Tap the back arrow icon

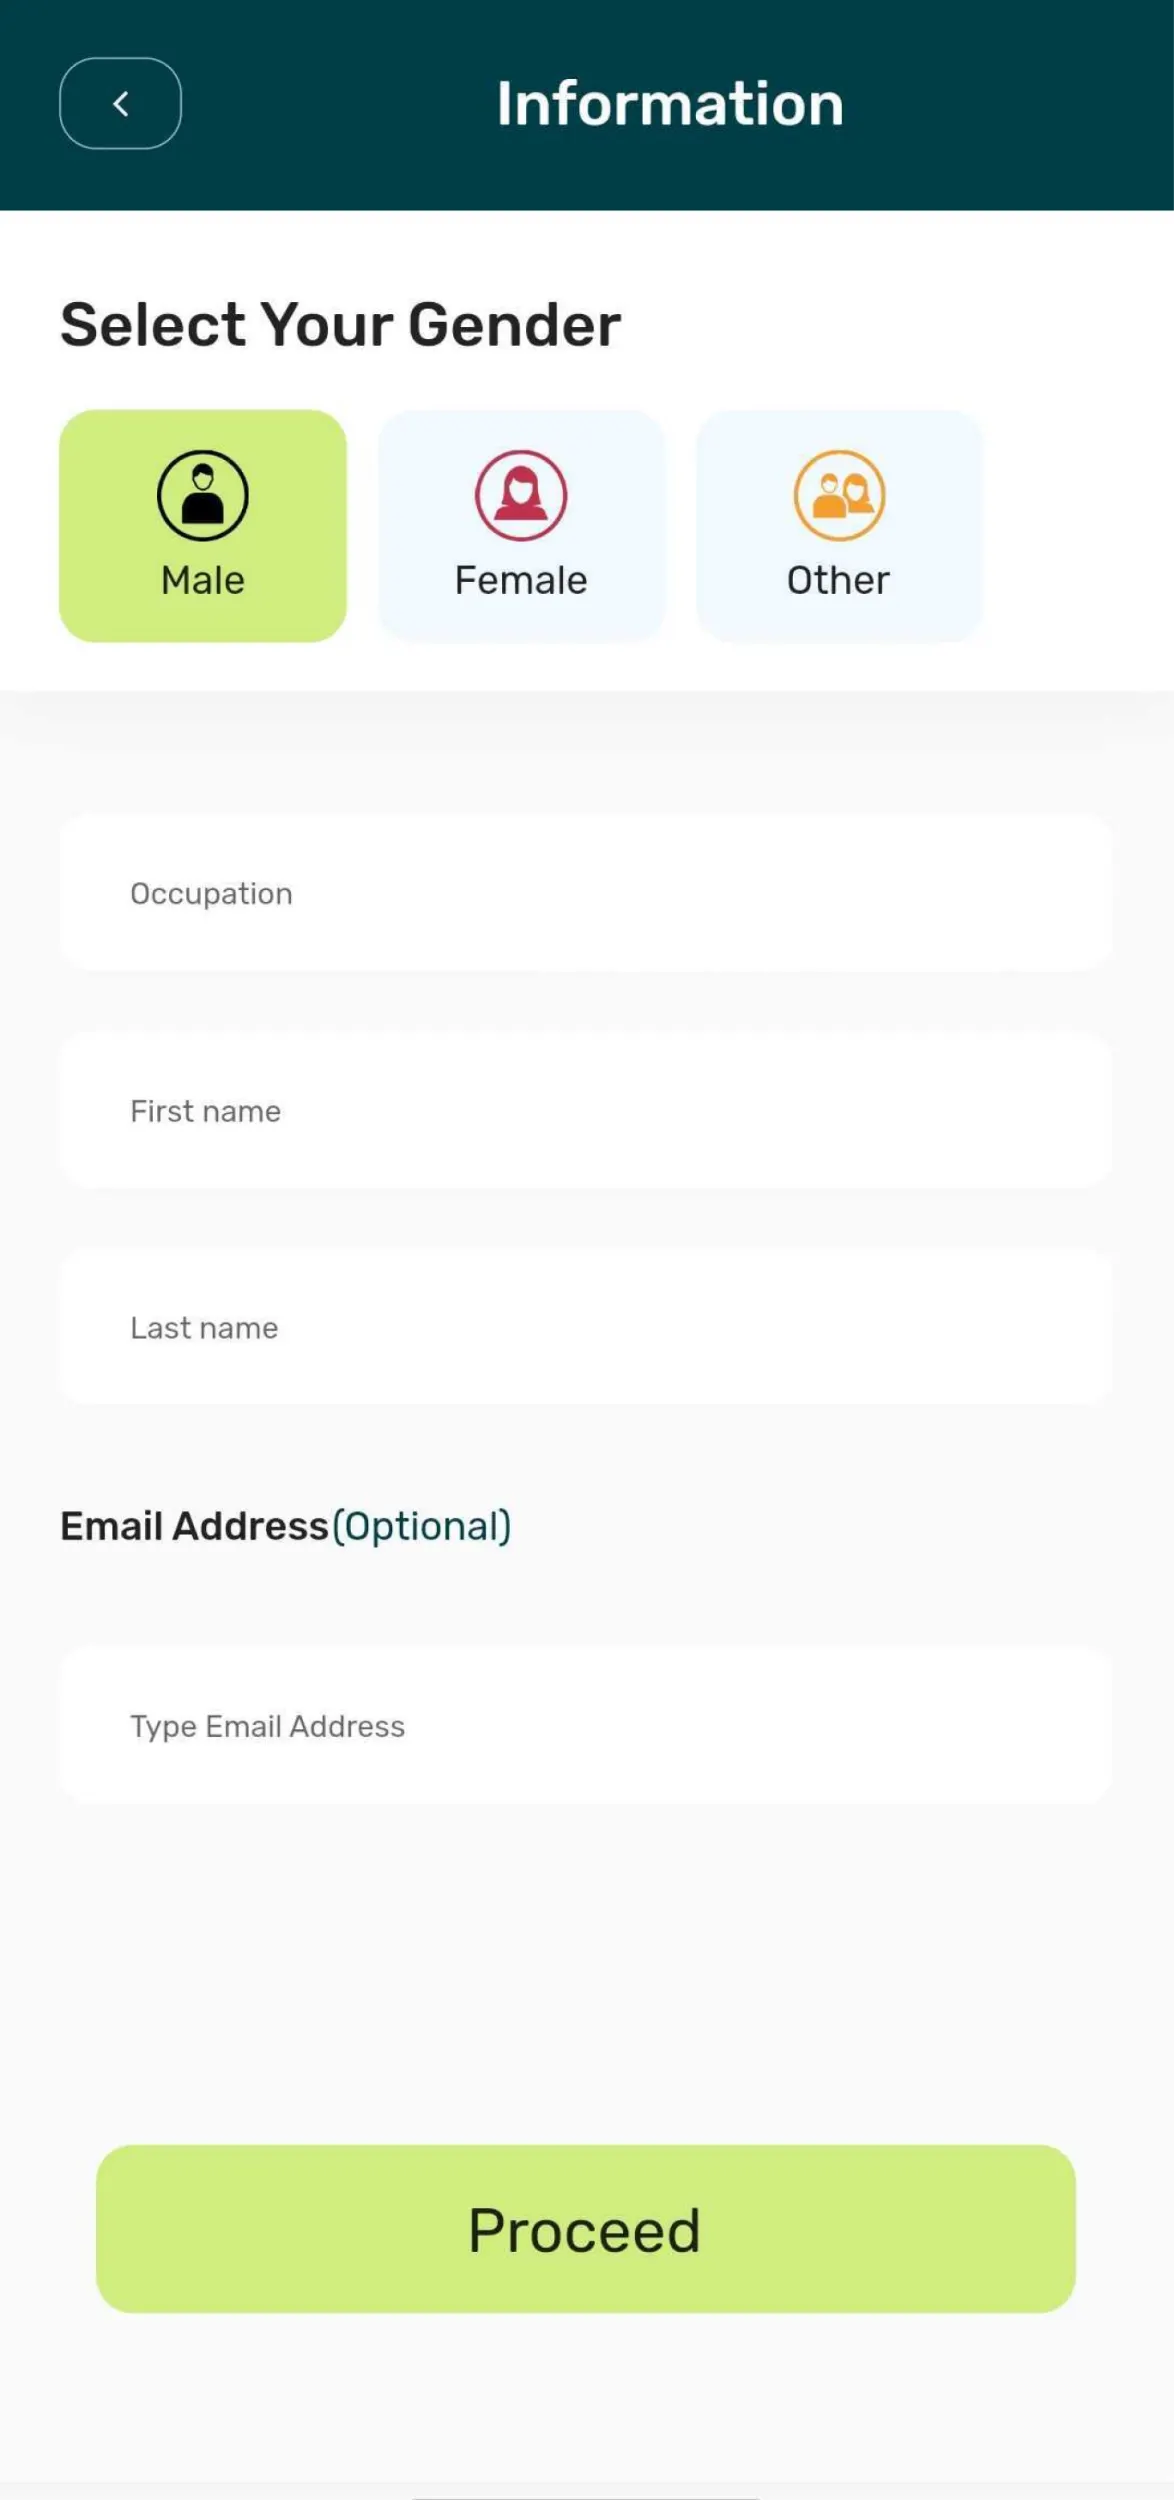tap(120, 104)
